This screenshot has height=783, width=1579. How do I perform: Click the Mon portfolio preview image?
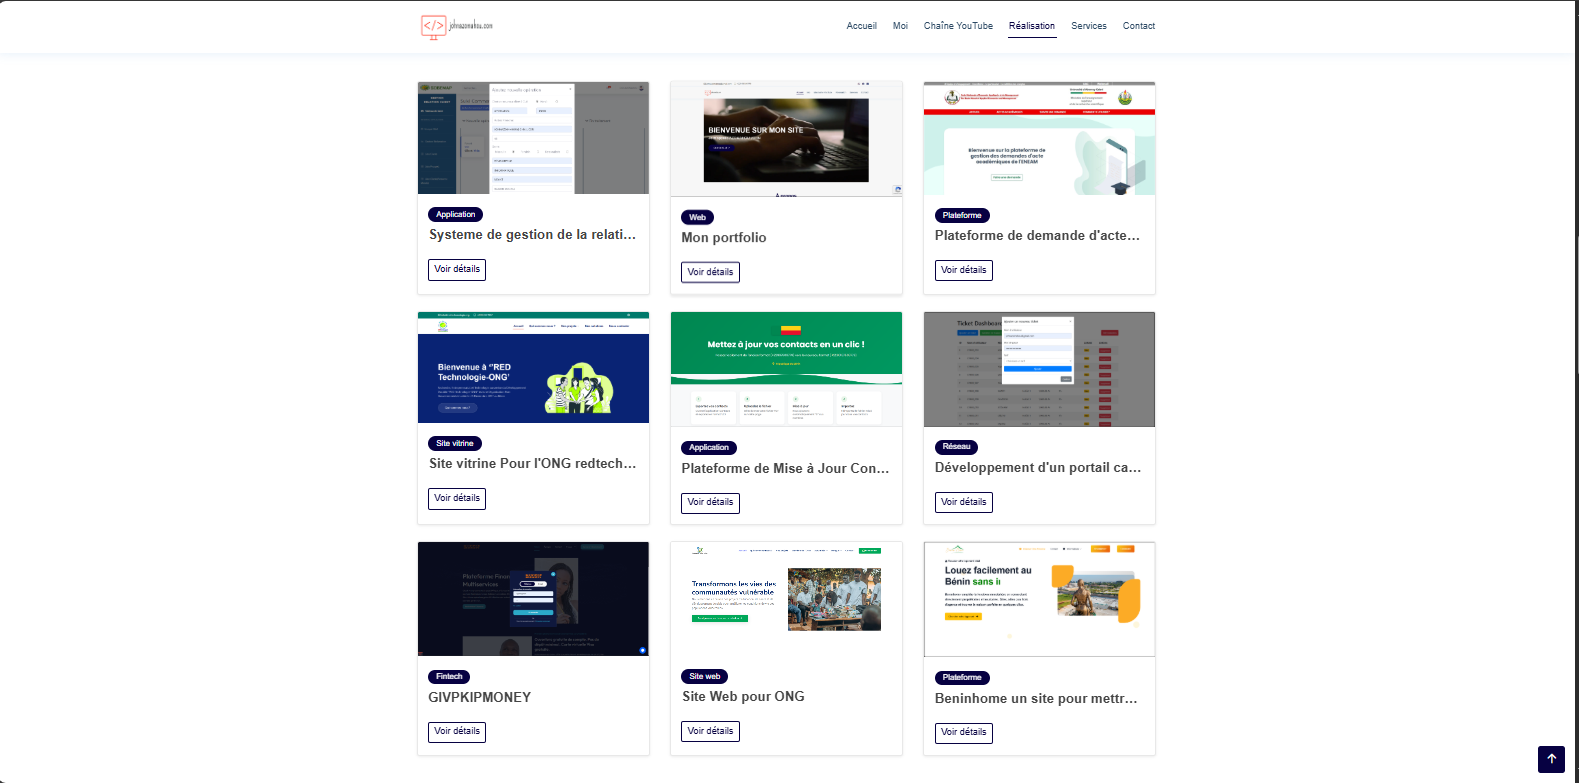(x=786, y=139)
